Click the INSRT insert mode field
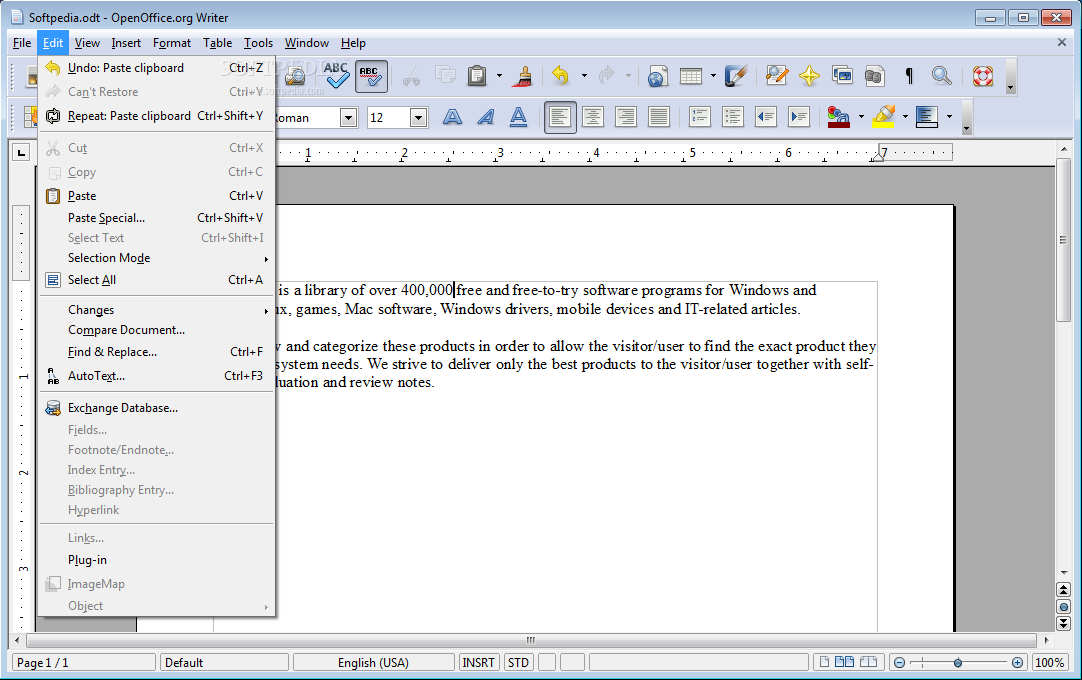 coord(478,663)
